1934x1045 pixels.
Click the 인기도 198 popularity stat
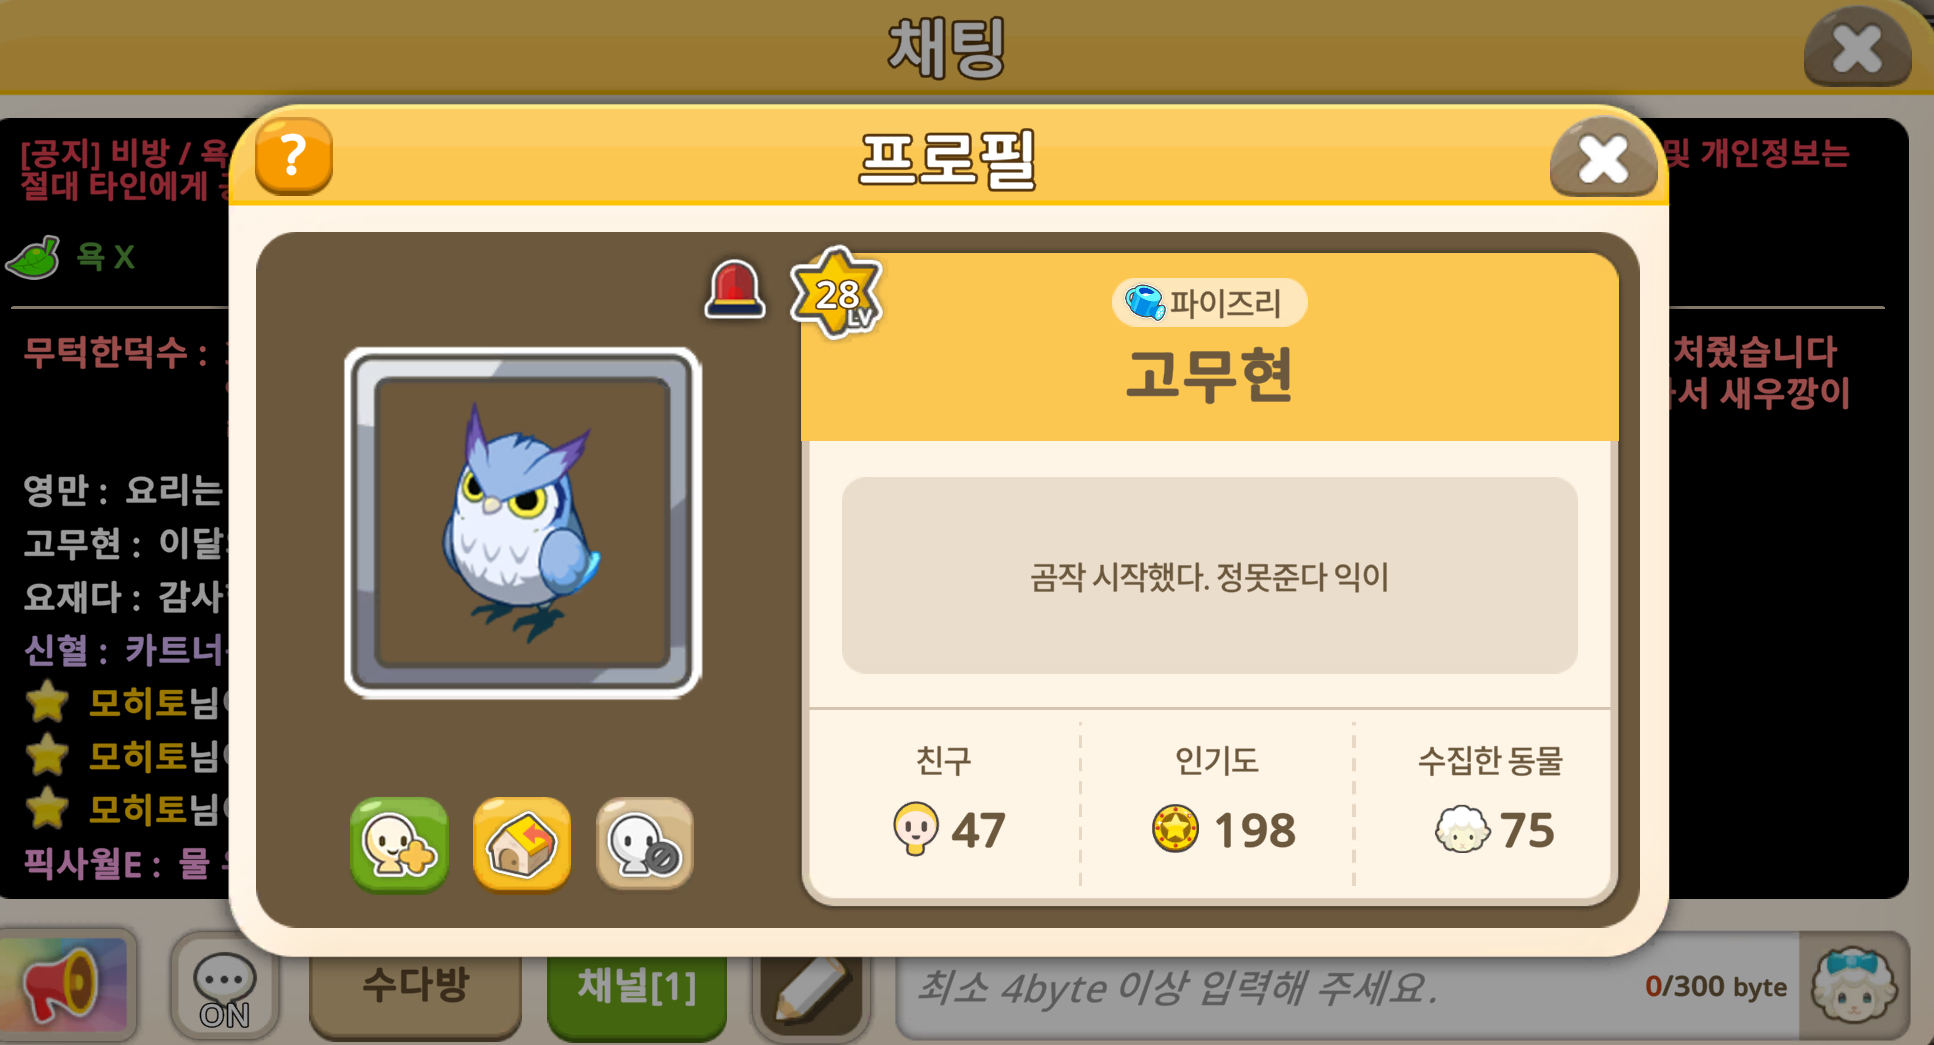pos(1217,800)
